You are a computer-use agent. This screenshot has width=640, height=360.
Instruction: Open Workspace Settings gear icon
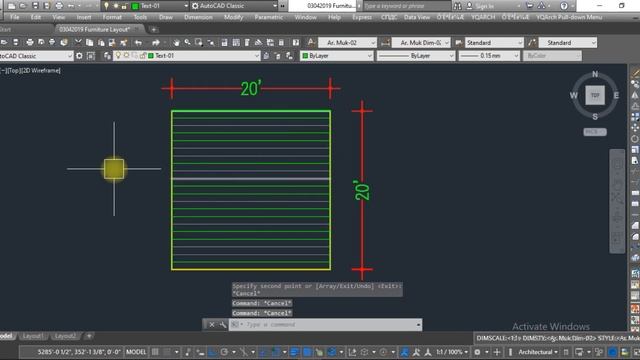click(x=79, y=56)
